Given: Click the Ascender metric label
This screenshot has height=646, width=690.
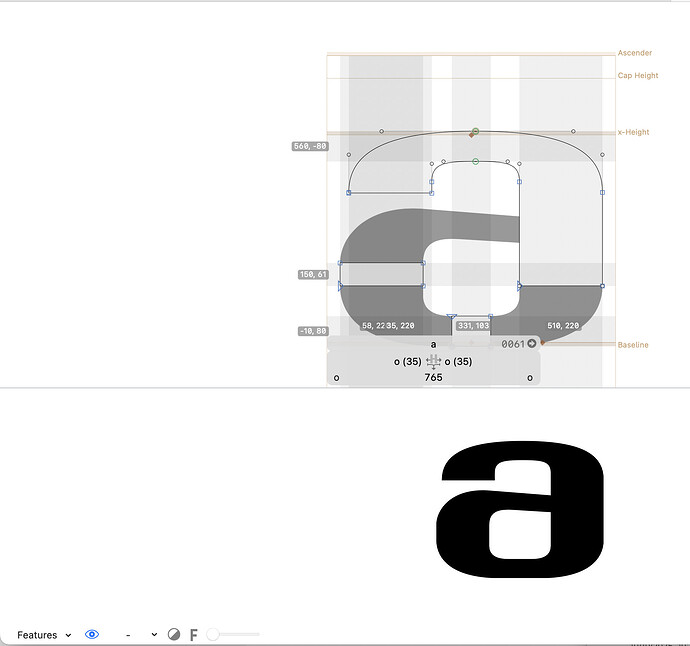Looking at the screenshot, I should tap(635, 53).
